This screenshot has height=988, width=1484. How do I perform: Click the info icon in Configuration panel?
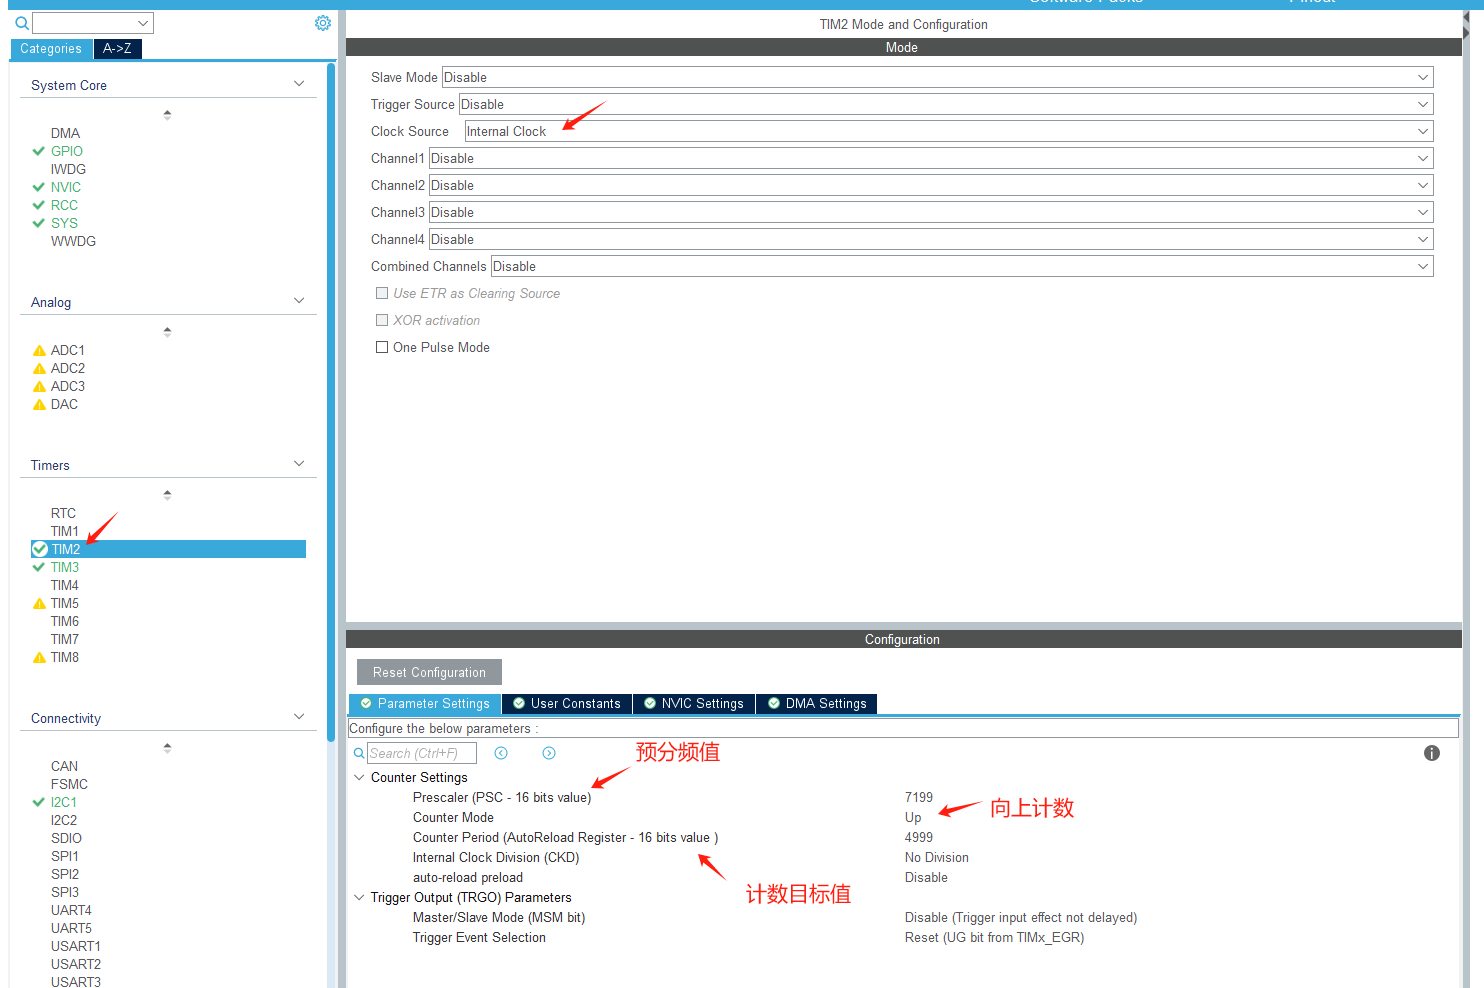1432,753
